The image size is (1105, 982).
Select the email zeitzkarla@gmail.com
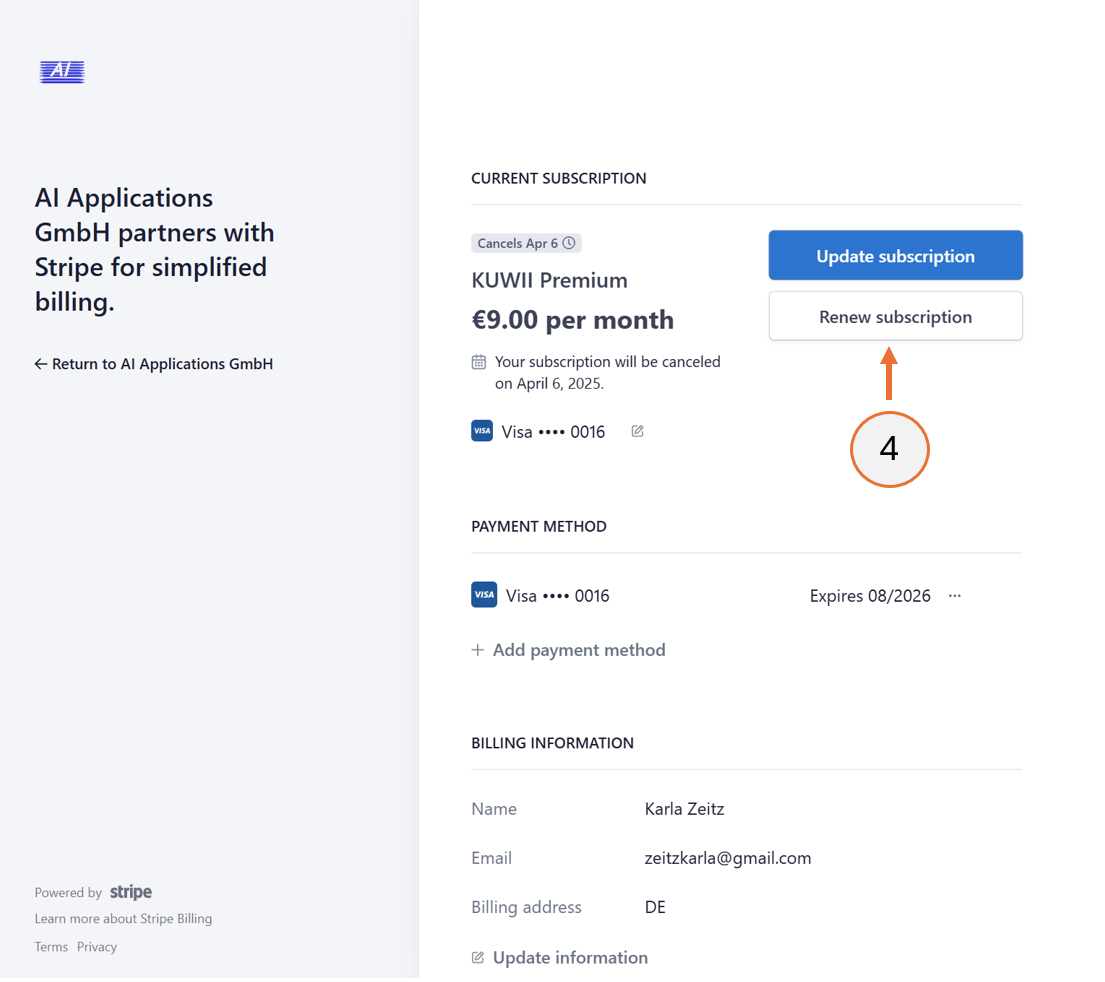(728, 857)
